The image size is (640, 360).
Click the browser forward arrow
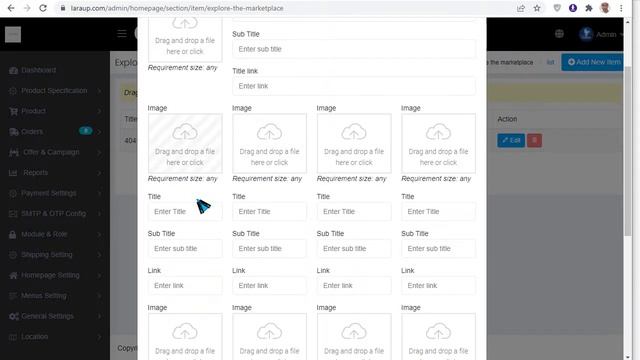[x=27, y=8]
